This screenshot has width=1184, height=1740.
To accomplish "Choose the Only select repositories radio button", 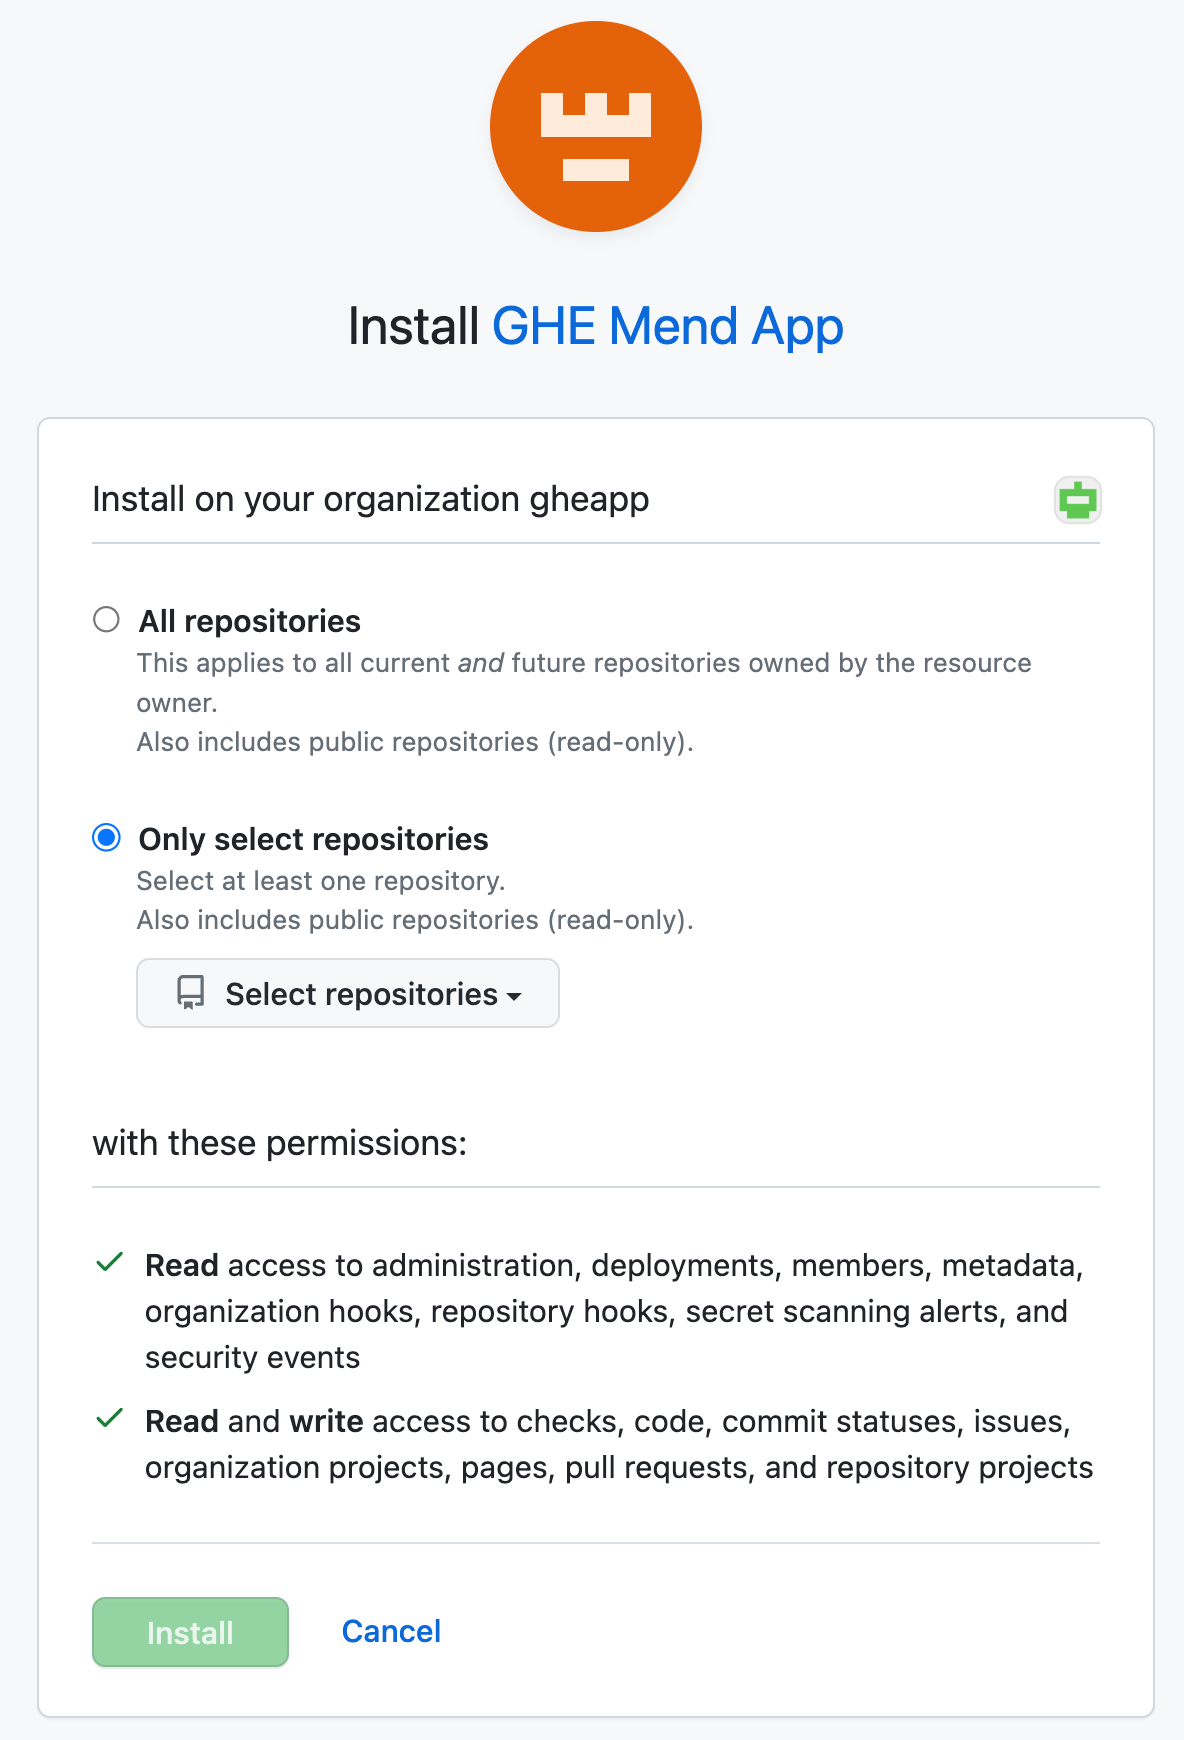I will pyautogui.click(x=106, y=838).
